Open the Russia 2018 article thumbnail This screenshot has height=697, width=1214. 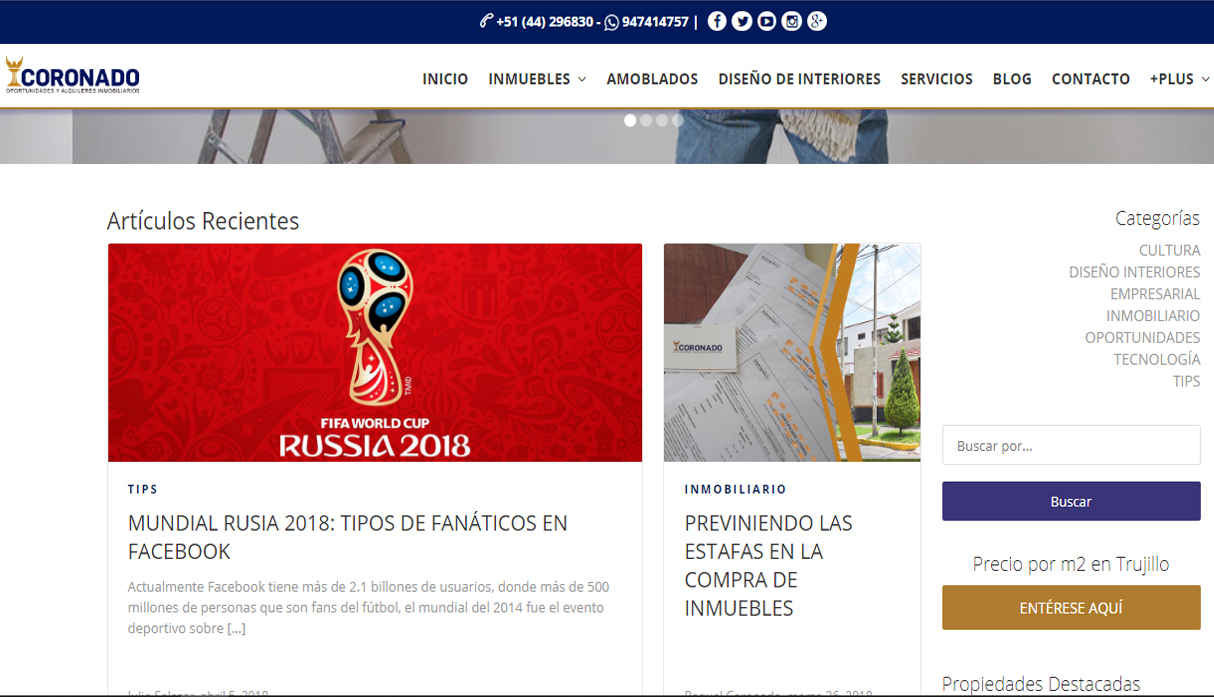375,353
